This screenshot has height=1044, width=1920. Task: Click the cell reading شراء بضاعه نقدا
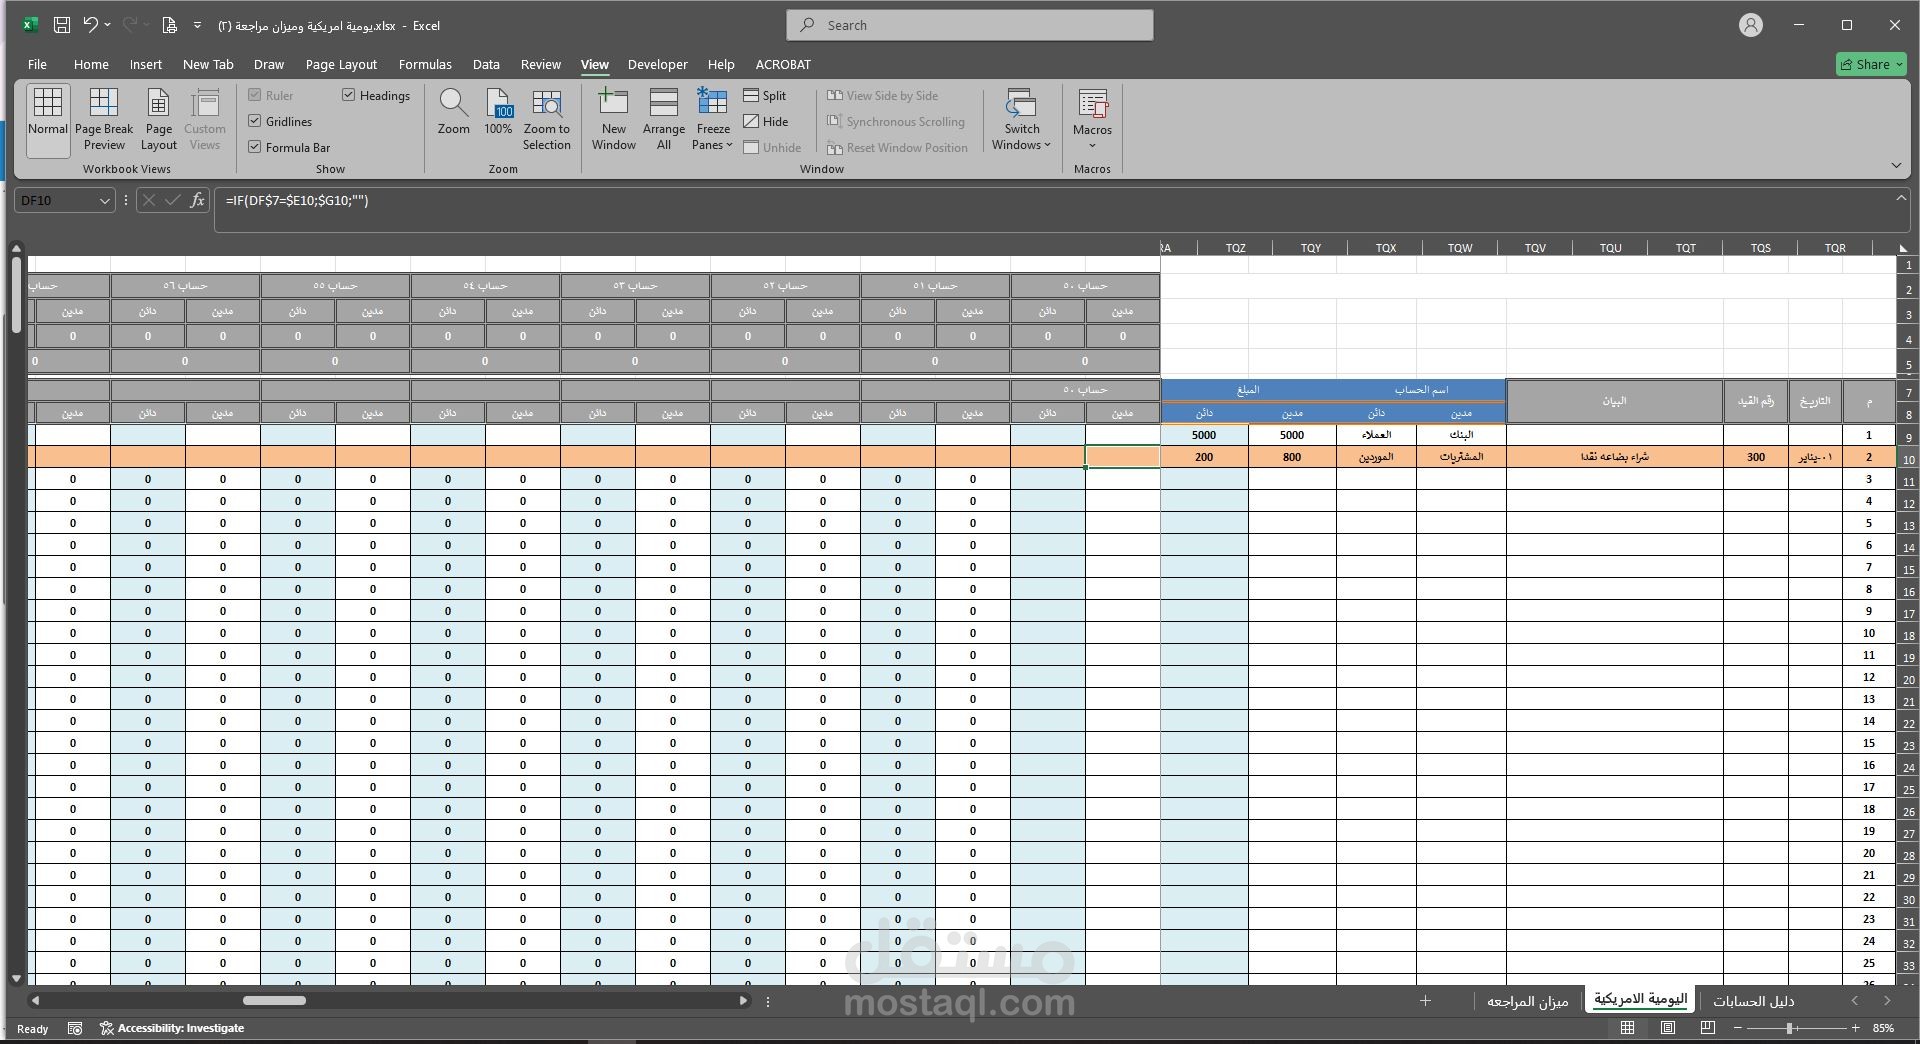(x=1614, y=457)
